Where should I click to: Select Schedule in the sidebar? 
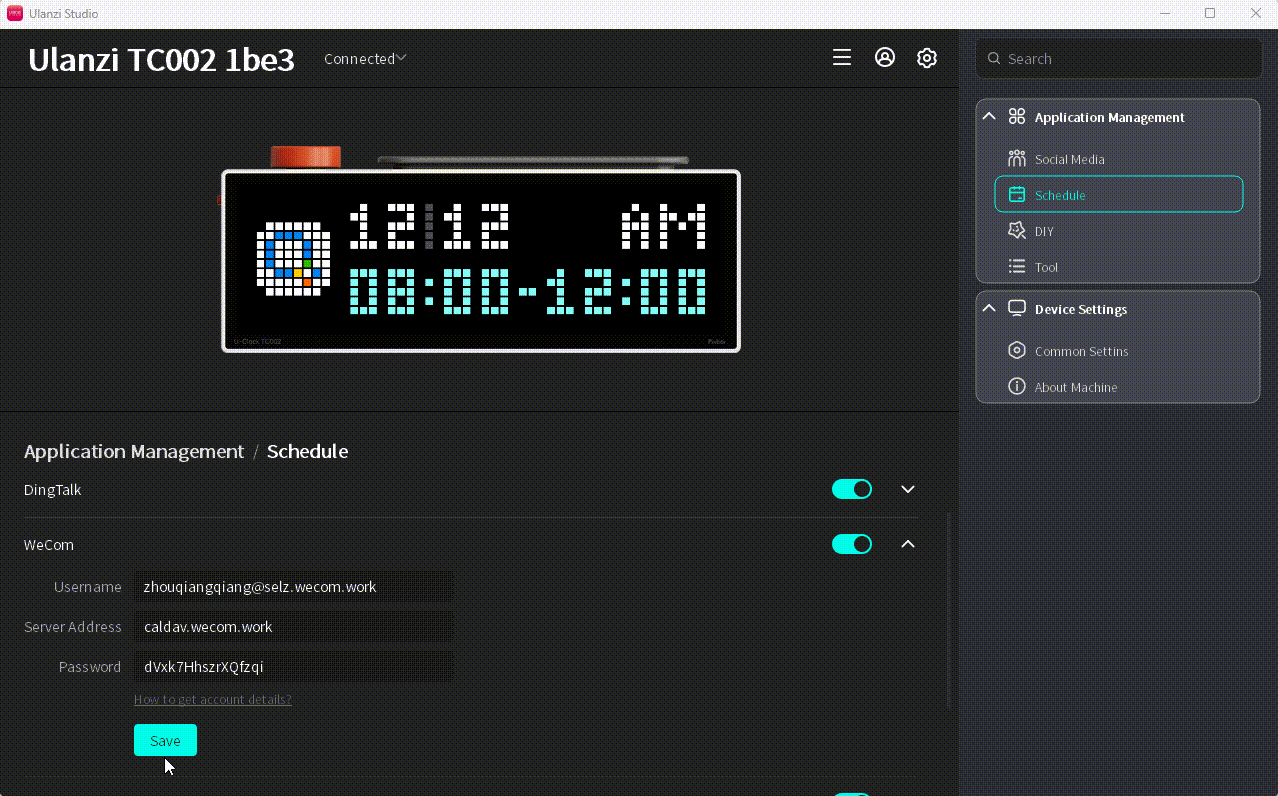click(1118, 195)
